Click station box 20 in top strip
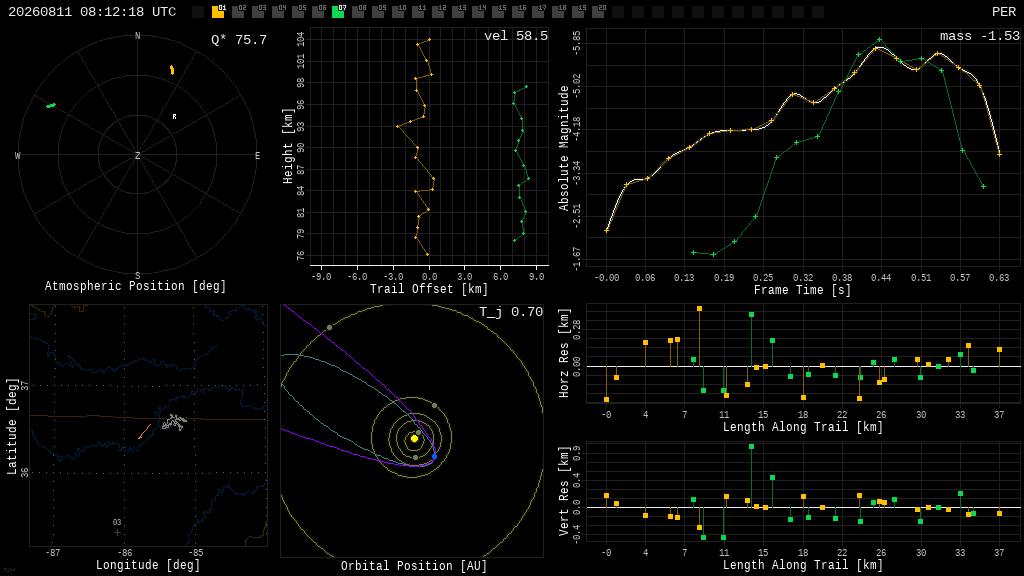This screenshot has width=1024, height=576. coord(598,12)
